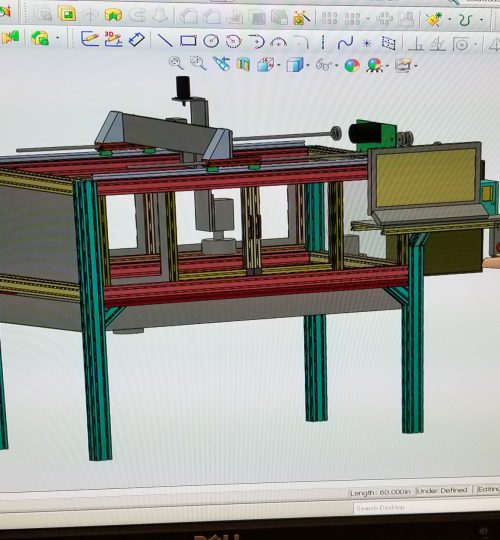
Task: Select the Point sketch tool
Action: [367, 43]
